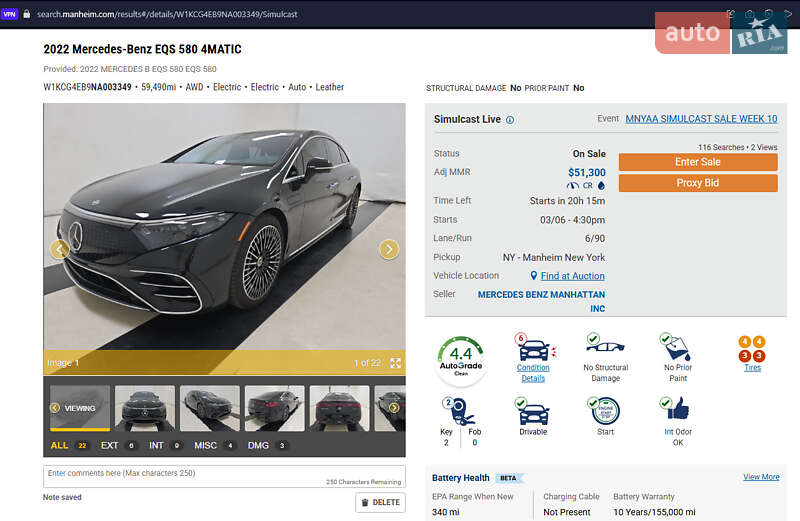Open the Condition Details link
Image resolution: width=800 pixels, height=521 pixels.
[533, 373]
